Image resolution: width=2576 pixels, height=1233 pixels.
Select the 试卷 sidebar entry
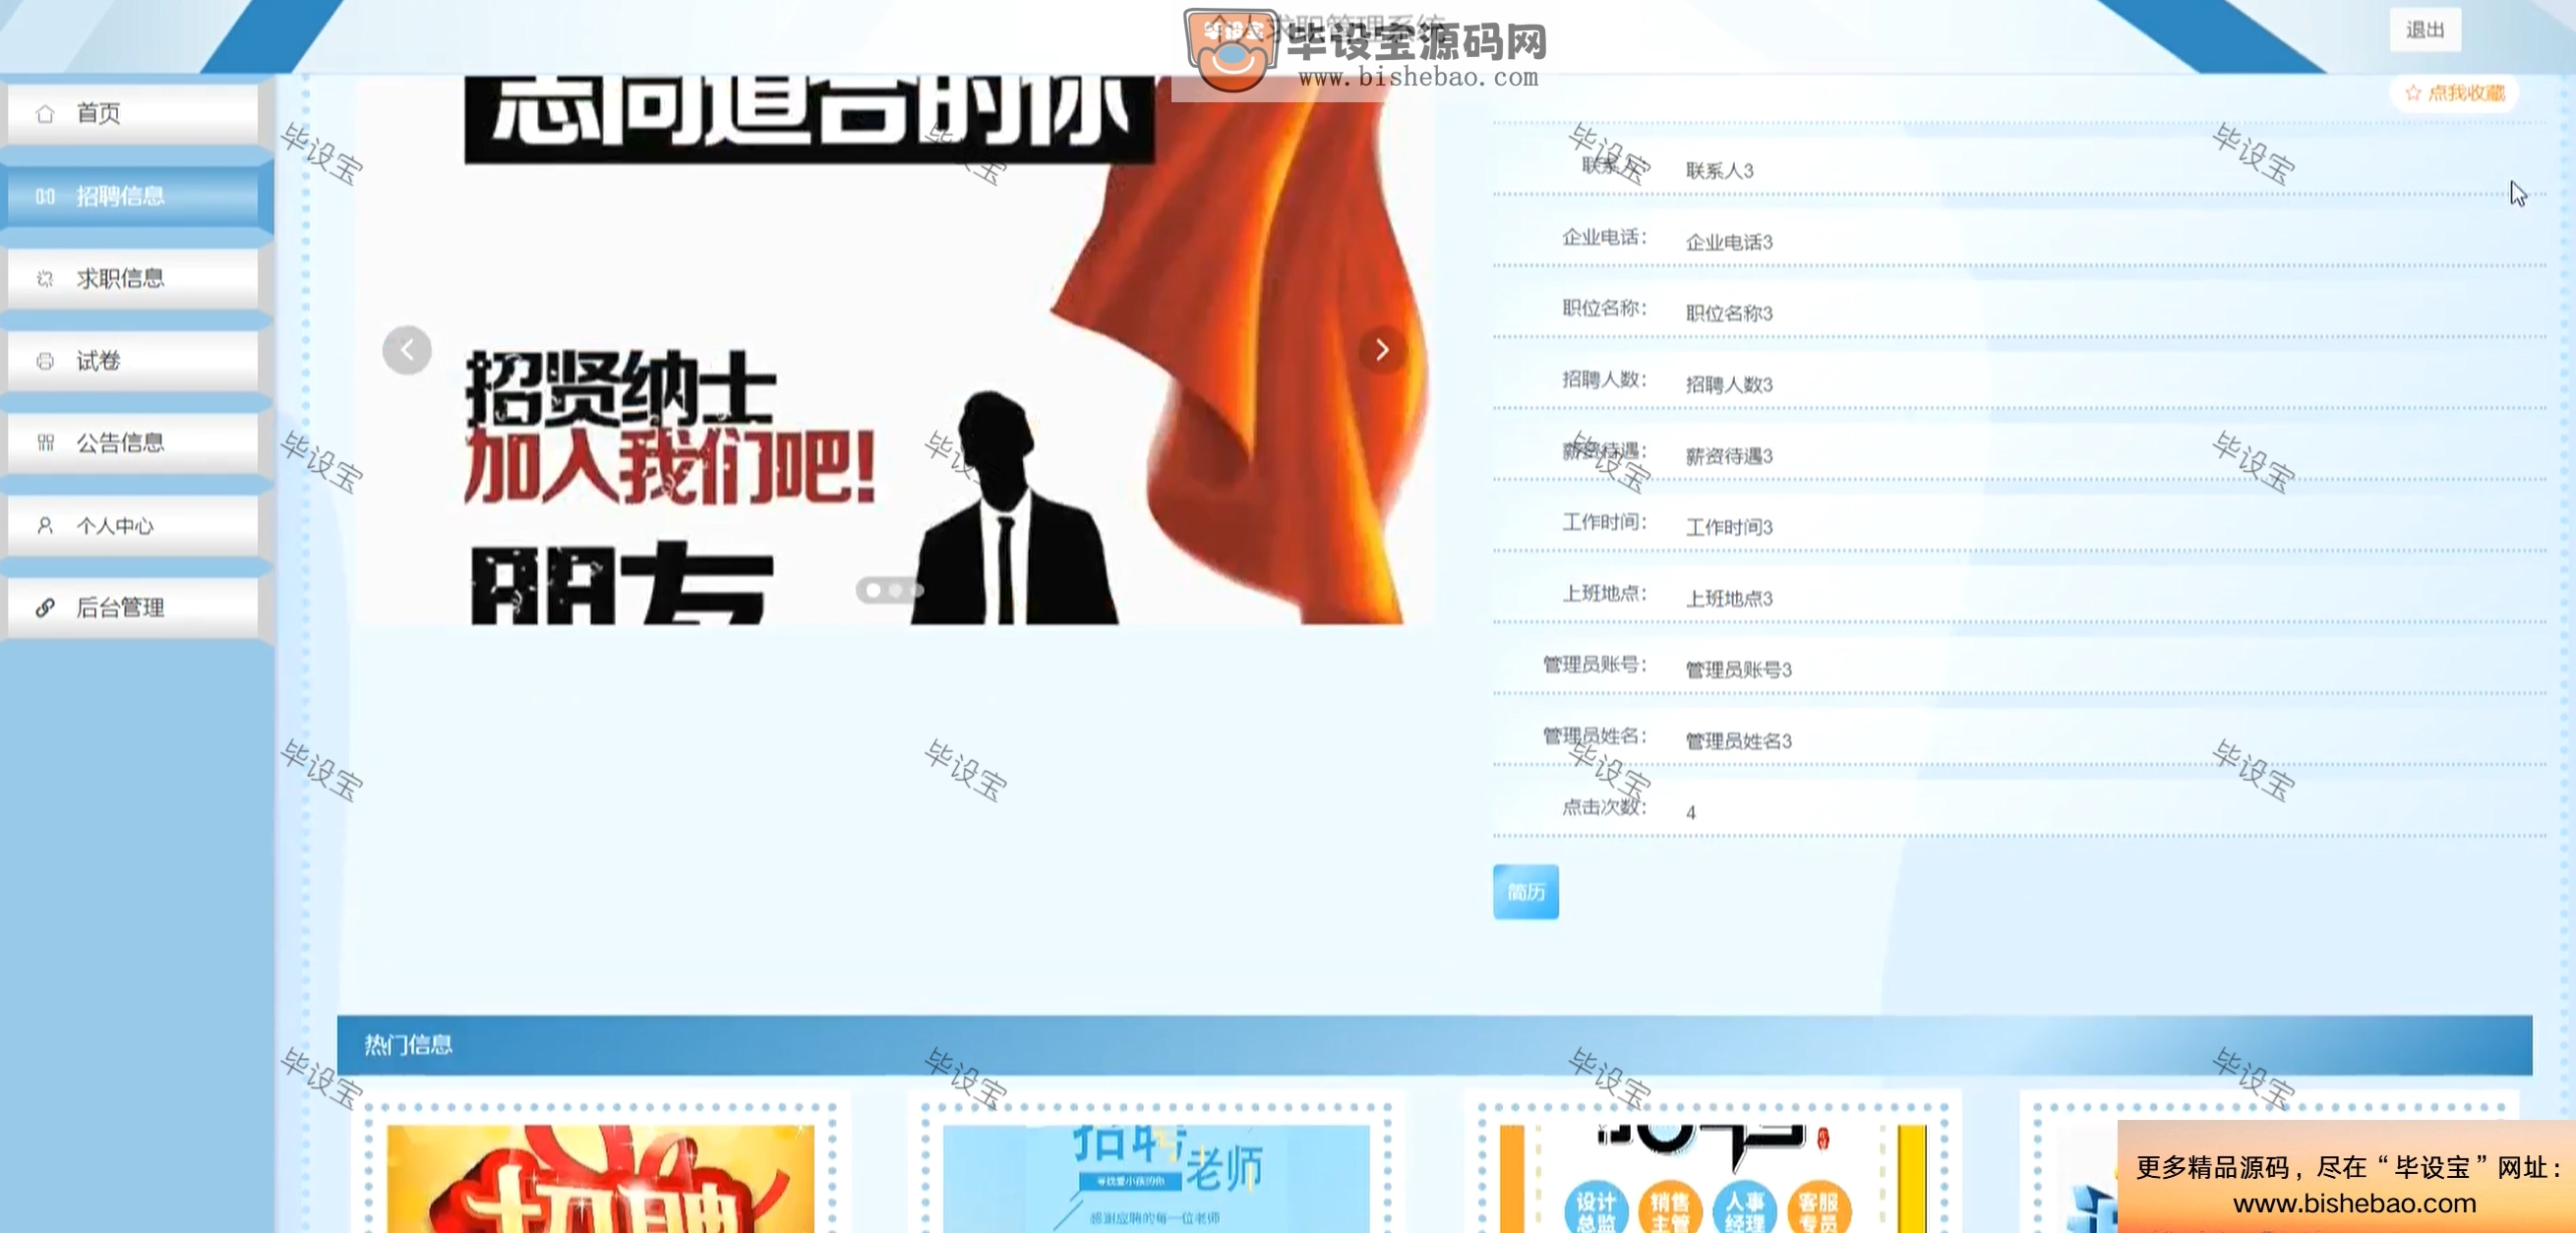(132, 361)
